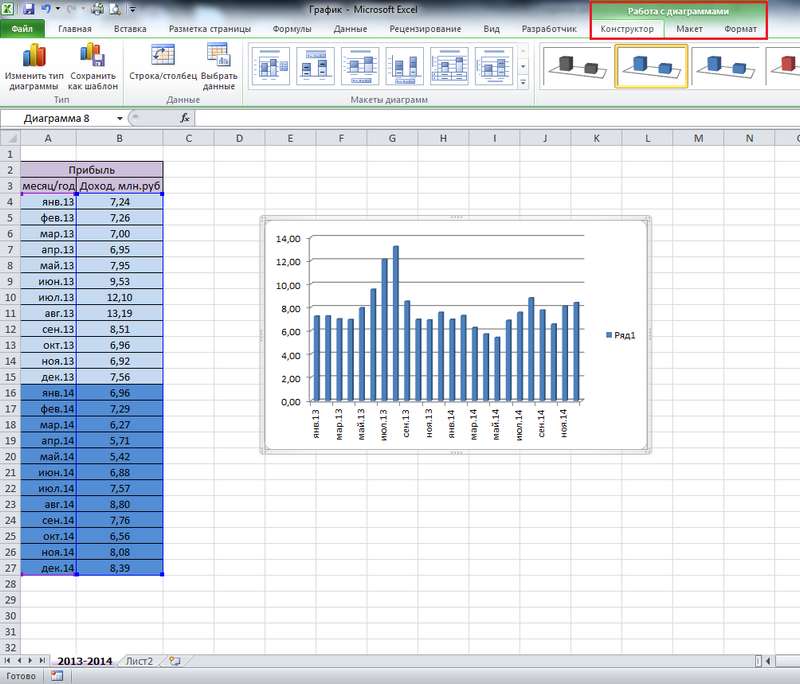Choose the third blue chart style
Image resolution: width=800 pixels, height=684 pixels.
[x=726, y=67]
